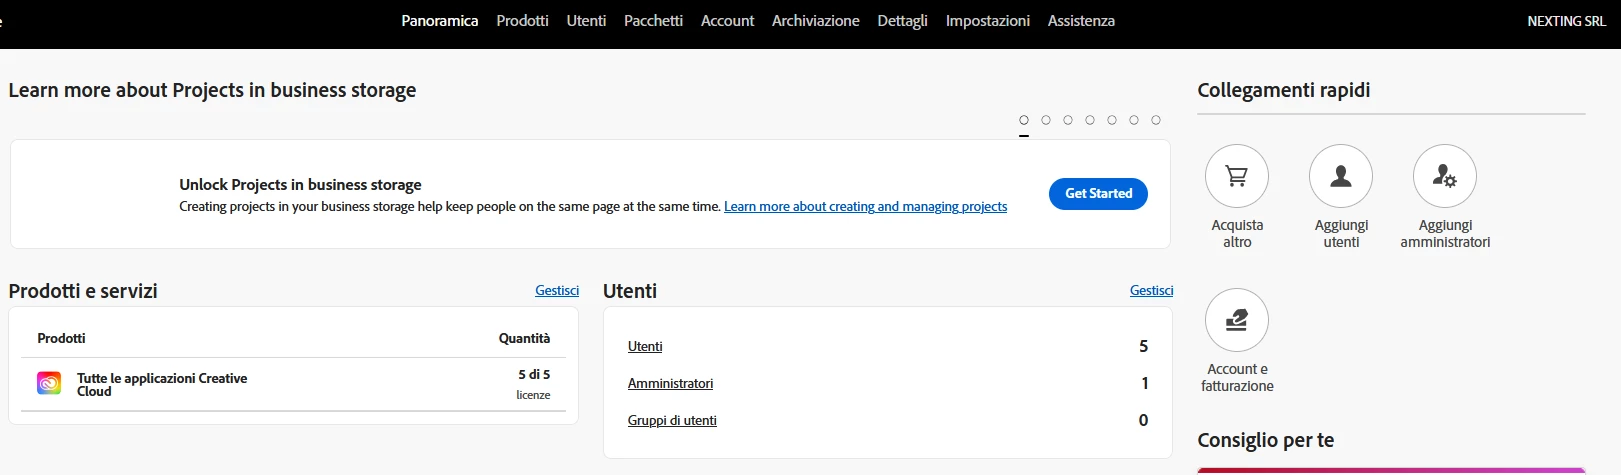Click the Creative Cloud product icon
This screenshot has height=475, width=1621.
pyautogui.click(x=49, y=383)
